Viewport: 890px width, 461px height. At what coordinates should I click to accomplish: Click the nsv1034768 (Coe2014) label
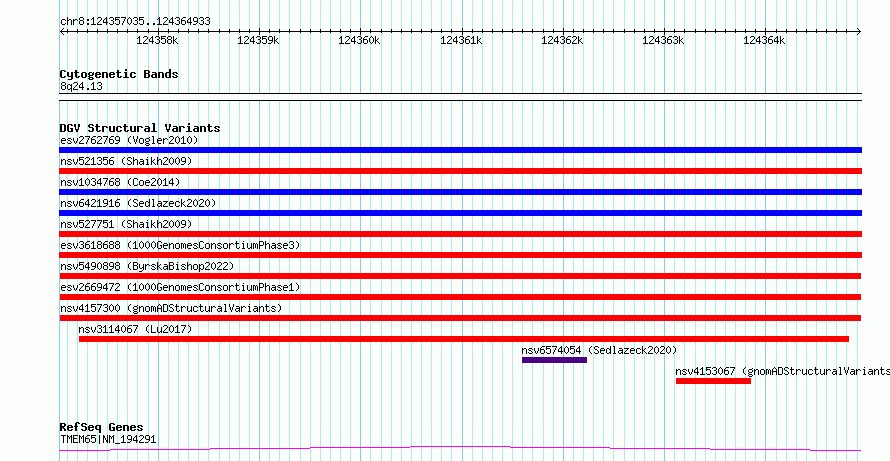click(x=120, y=182)
